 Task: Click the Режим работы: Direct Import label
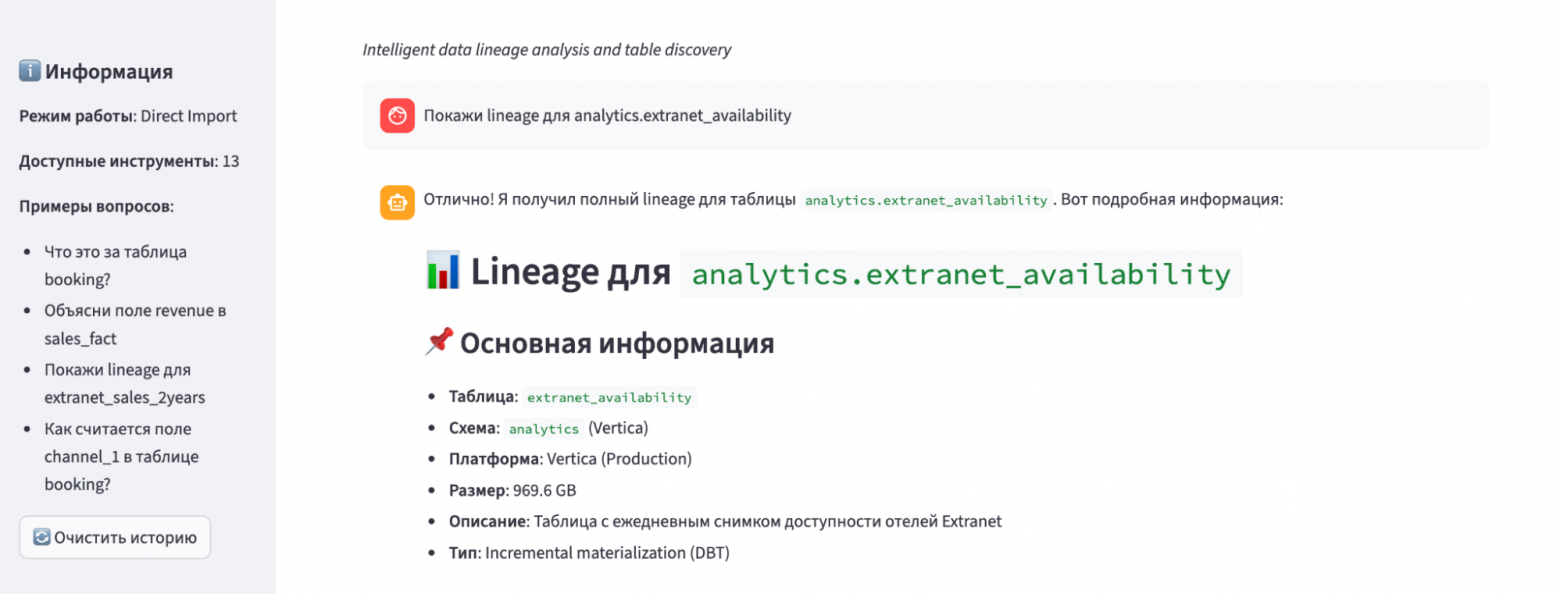pyautogui.click(x=127, y=116)
